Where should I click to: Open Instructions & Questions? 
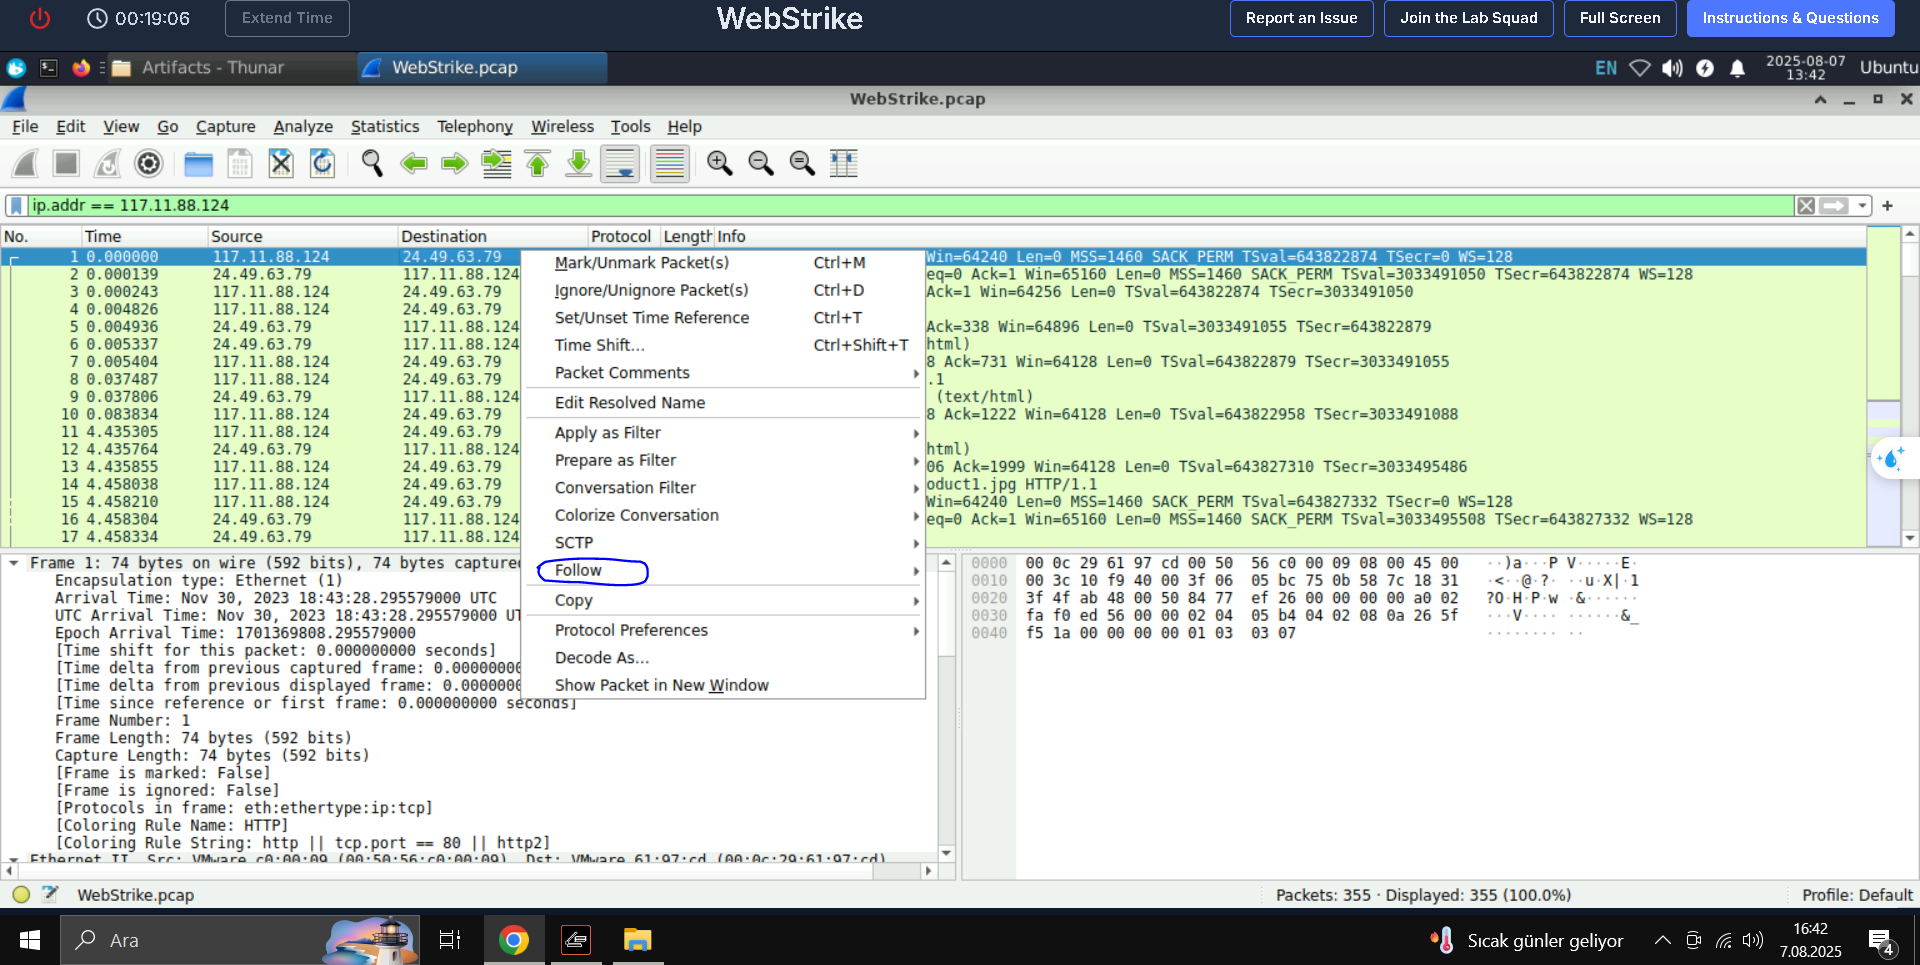[1790, 18]
